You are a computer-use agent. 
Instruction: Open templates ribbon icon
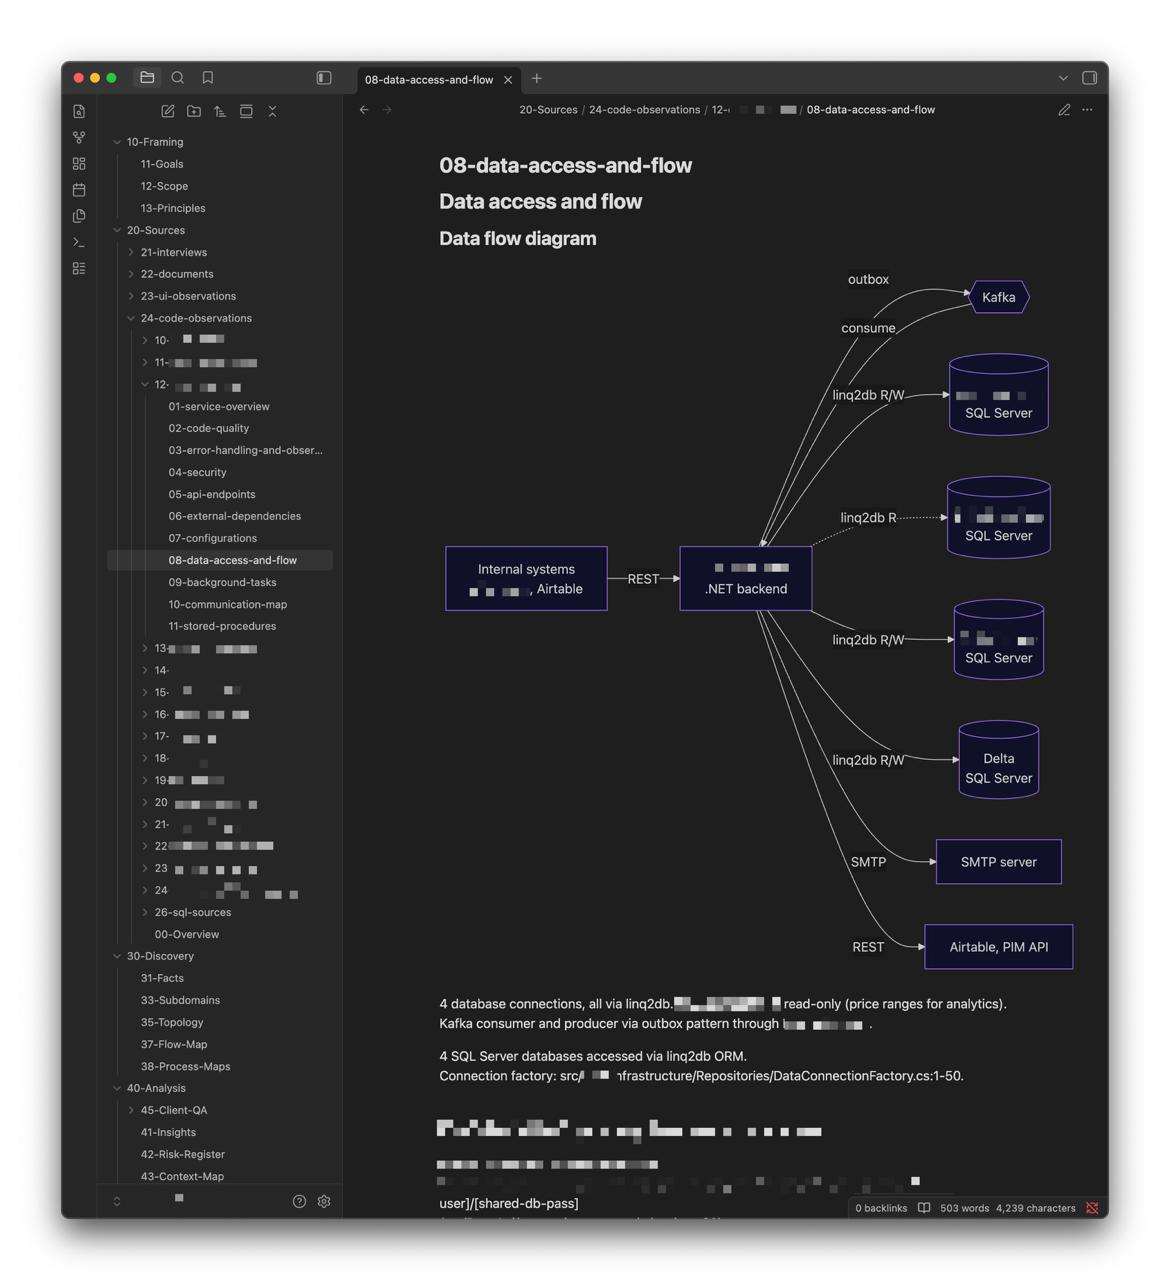pyautogui.click(x=79, y=216)
